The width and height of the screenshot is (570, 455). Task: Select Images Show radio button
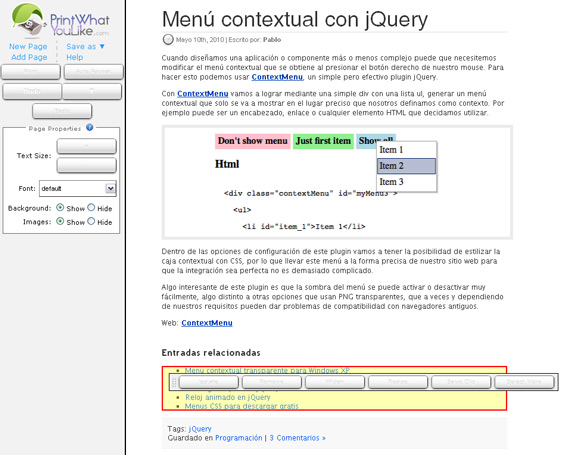[60, 221]
